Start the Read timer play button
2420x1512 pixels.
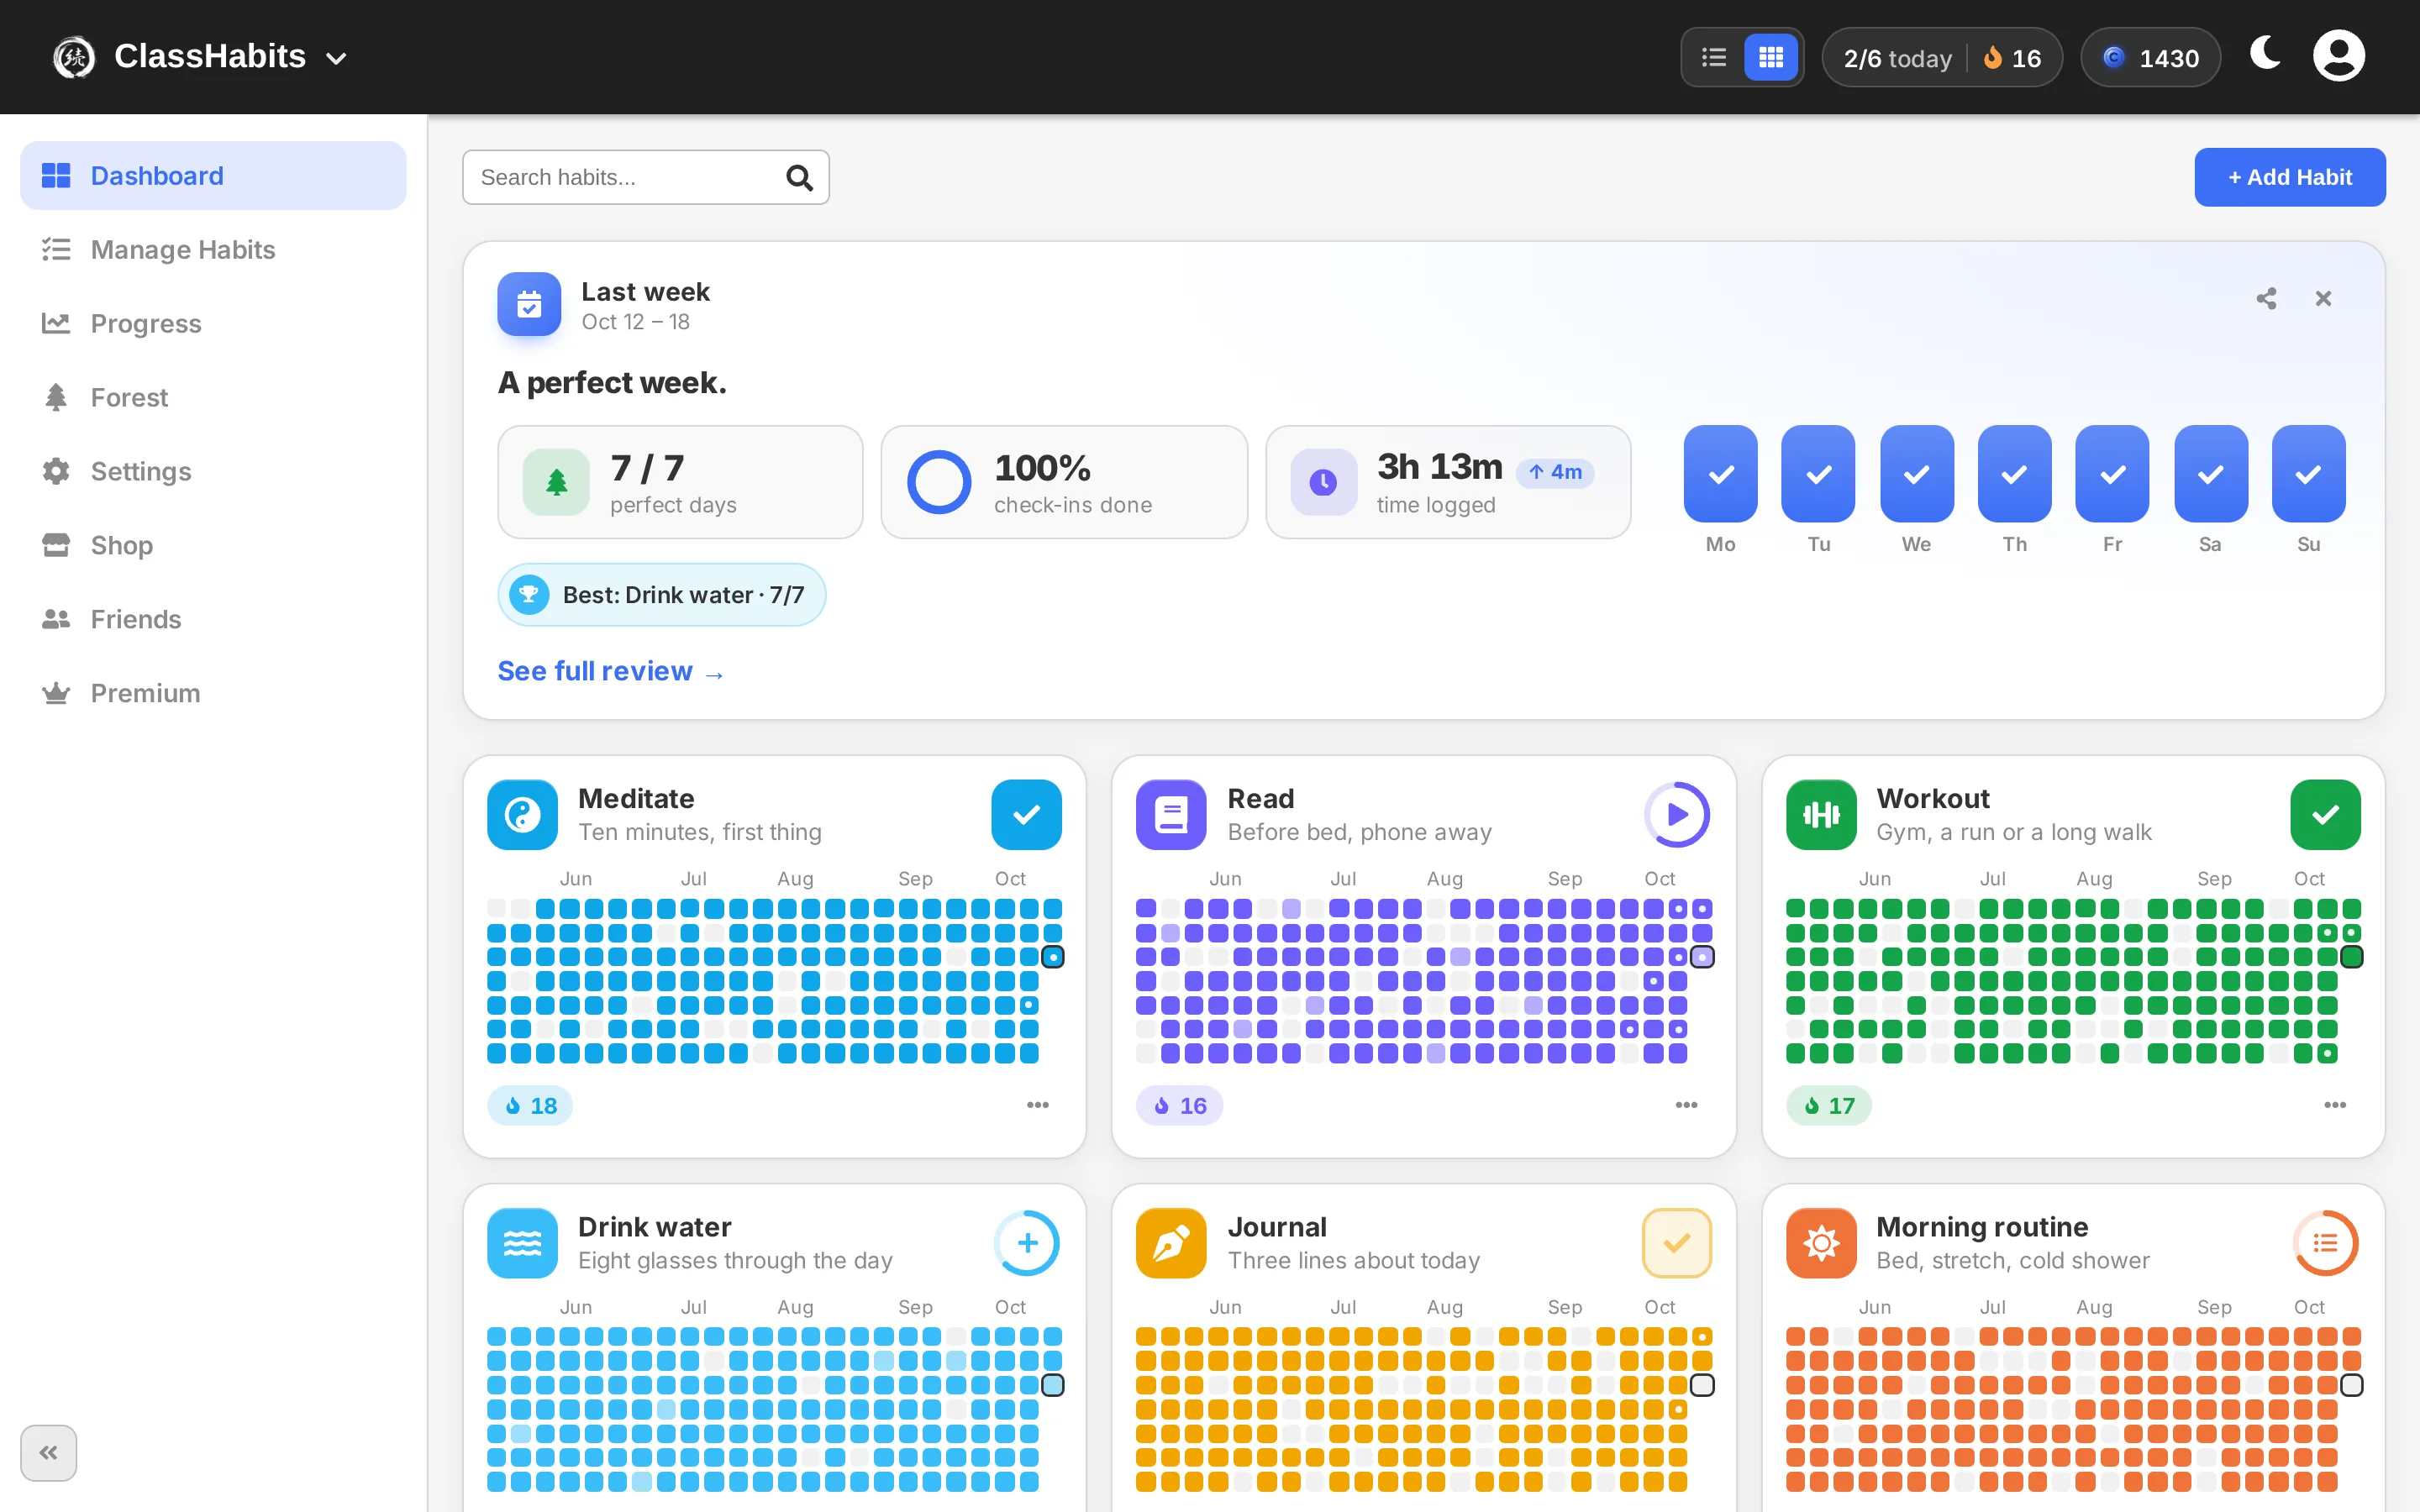click(1677, 815)
